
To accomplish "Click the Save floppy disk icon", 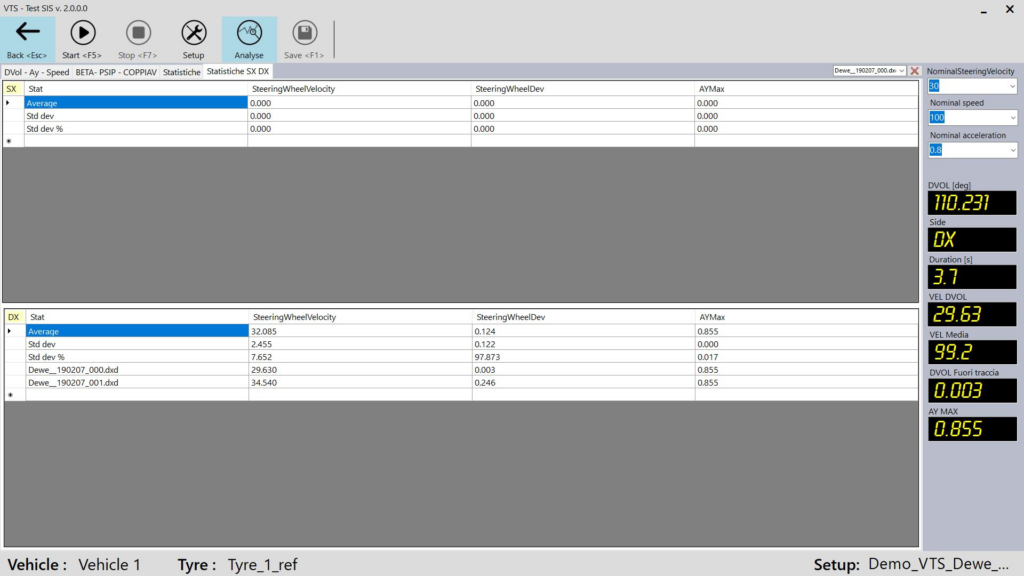I will (304, 32).
